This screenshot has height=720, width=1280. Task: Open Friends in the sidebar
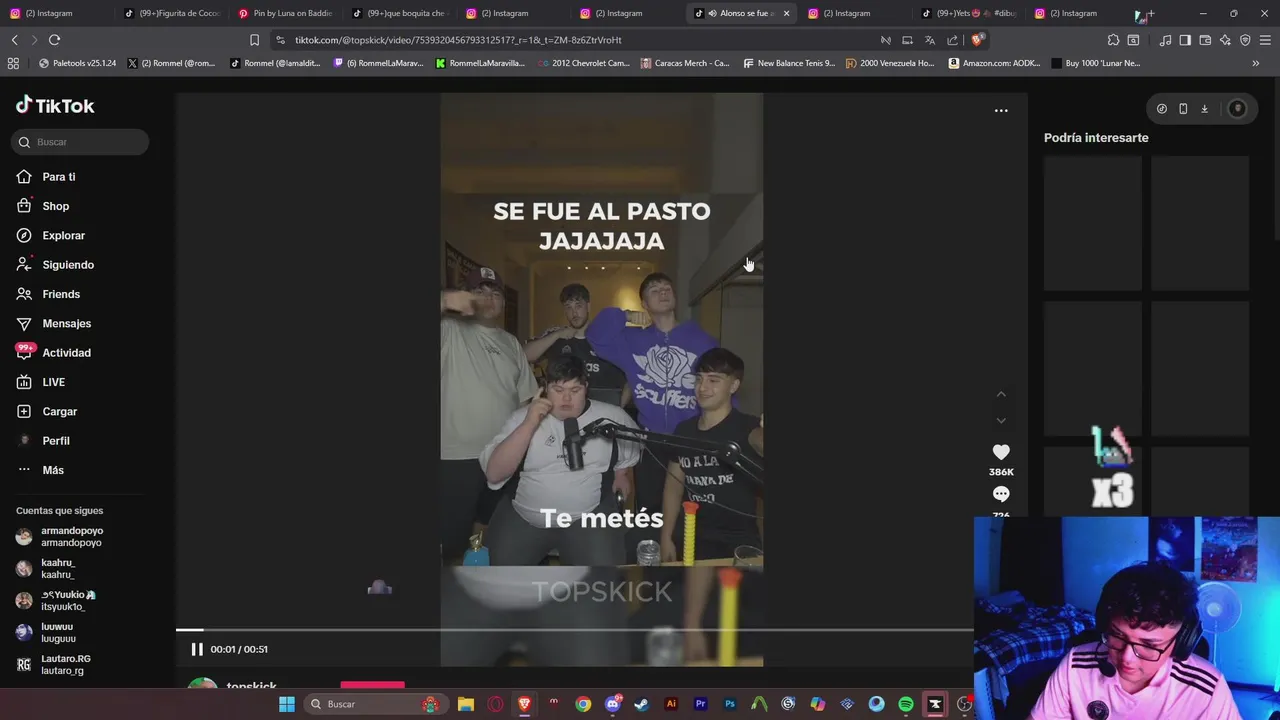click(48, 294)
